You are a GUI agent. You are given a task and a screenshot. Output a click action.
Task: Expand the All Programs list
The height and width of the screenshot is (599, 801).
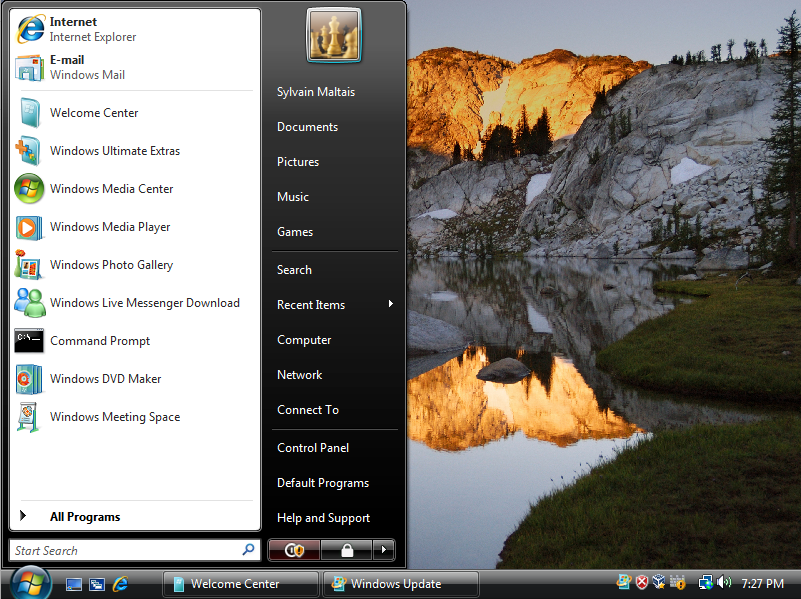click(x=84, y=517)
